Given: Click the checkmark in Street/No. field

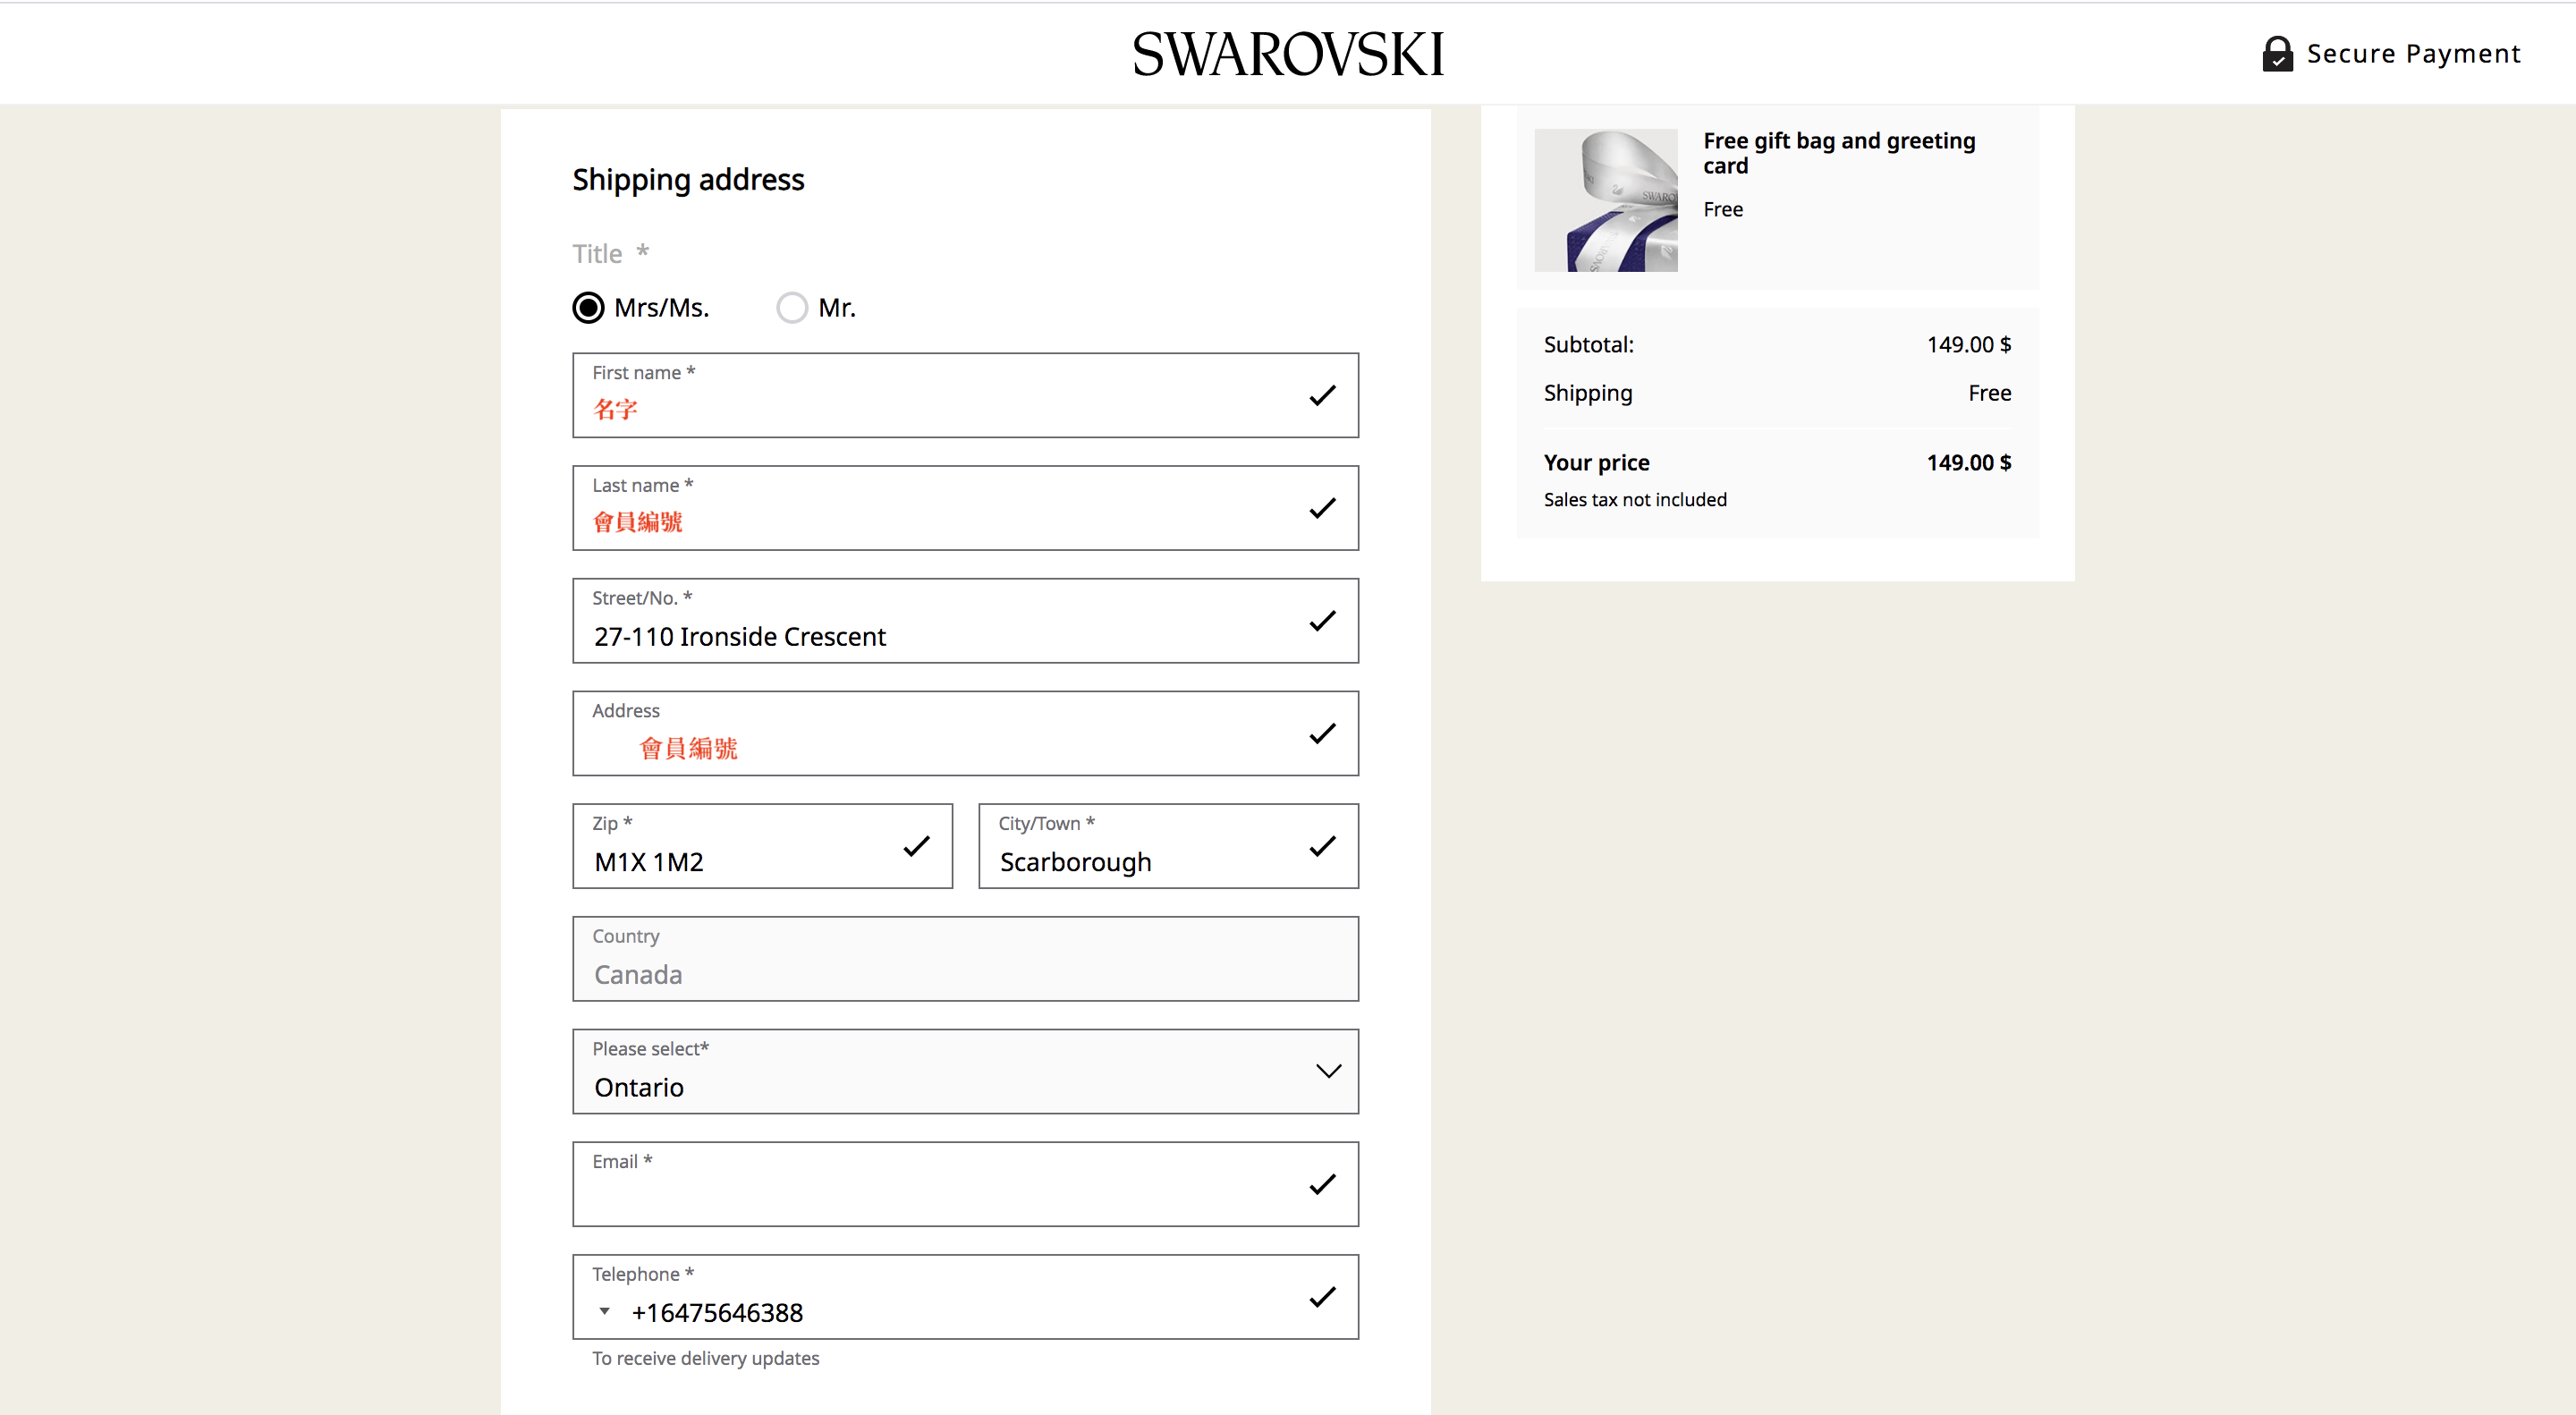Looking at the screenshot, I should click(x=1322, y=621).
